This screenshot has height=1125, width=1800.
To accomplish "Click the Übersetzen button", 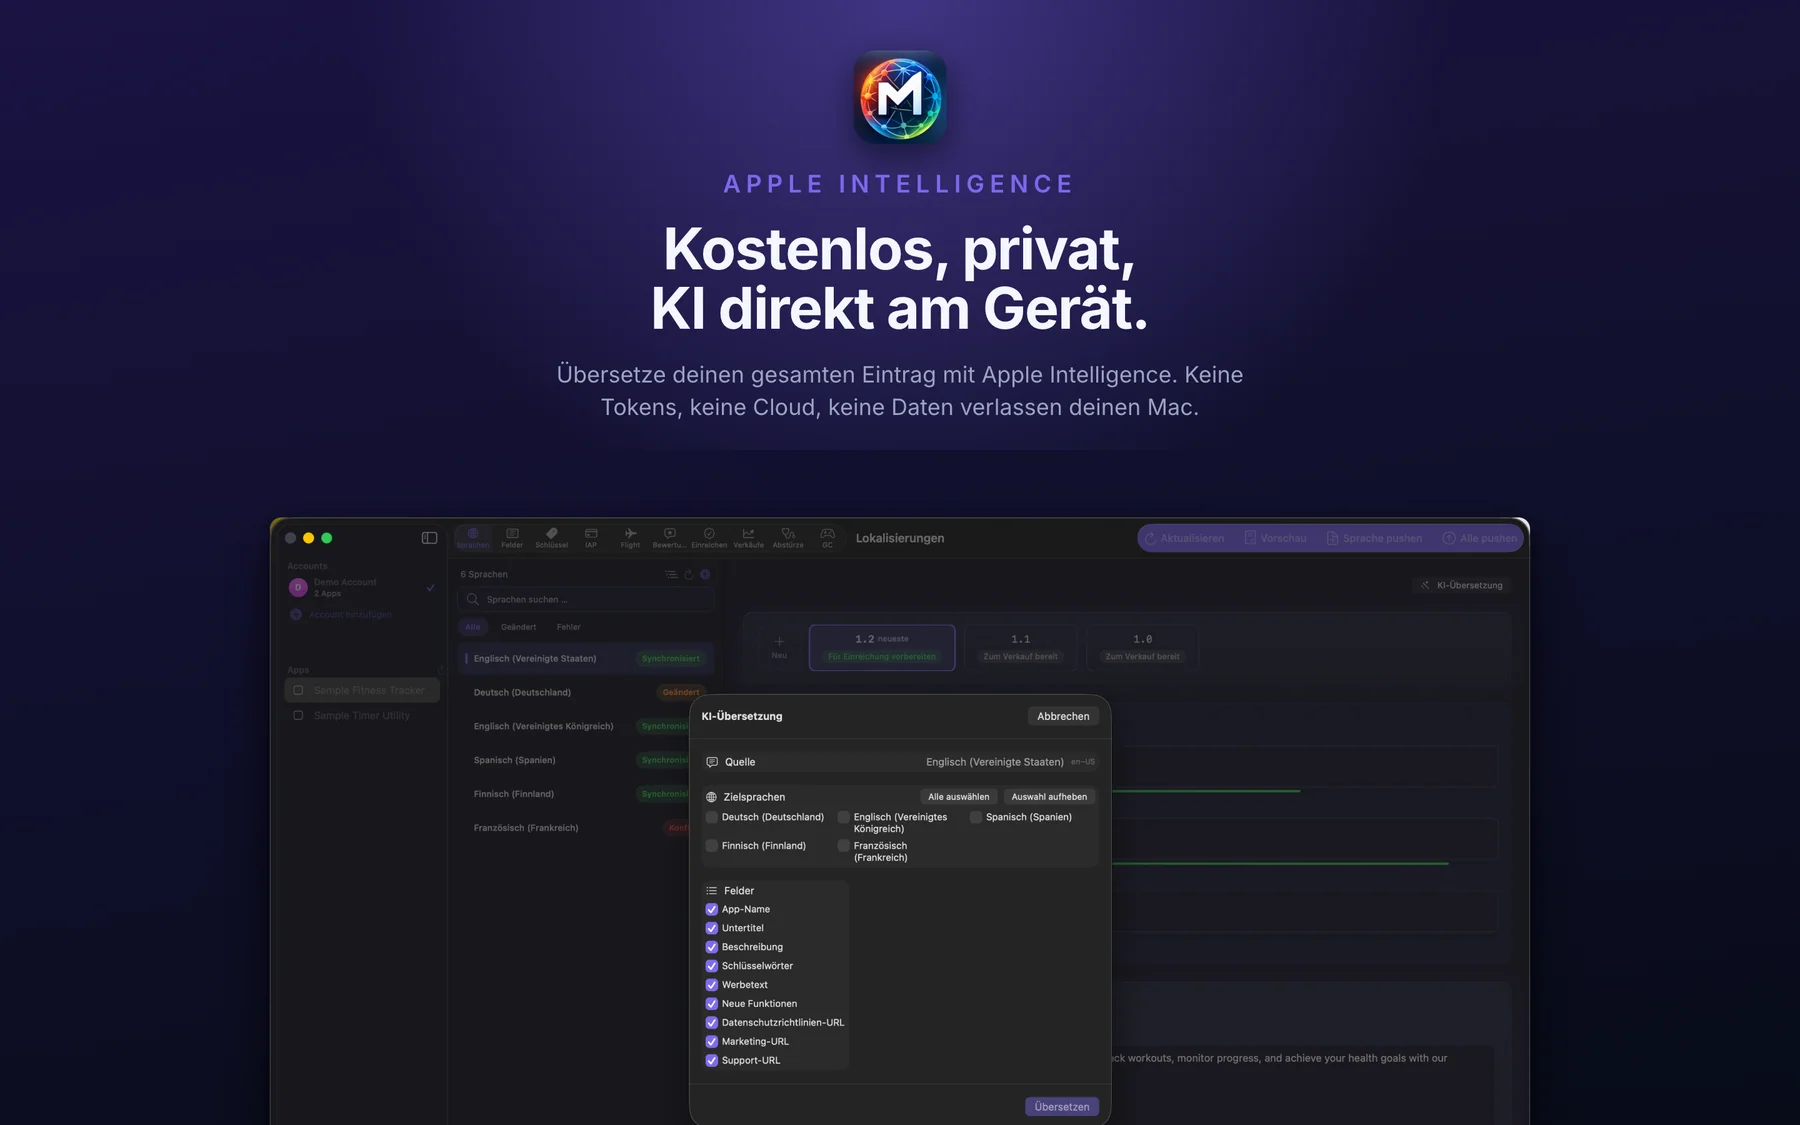I will [1062, 1107].
